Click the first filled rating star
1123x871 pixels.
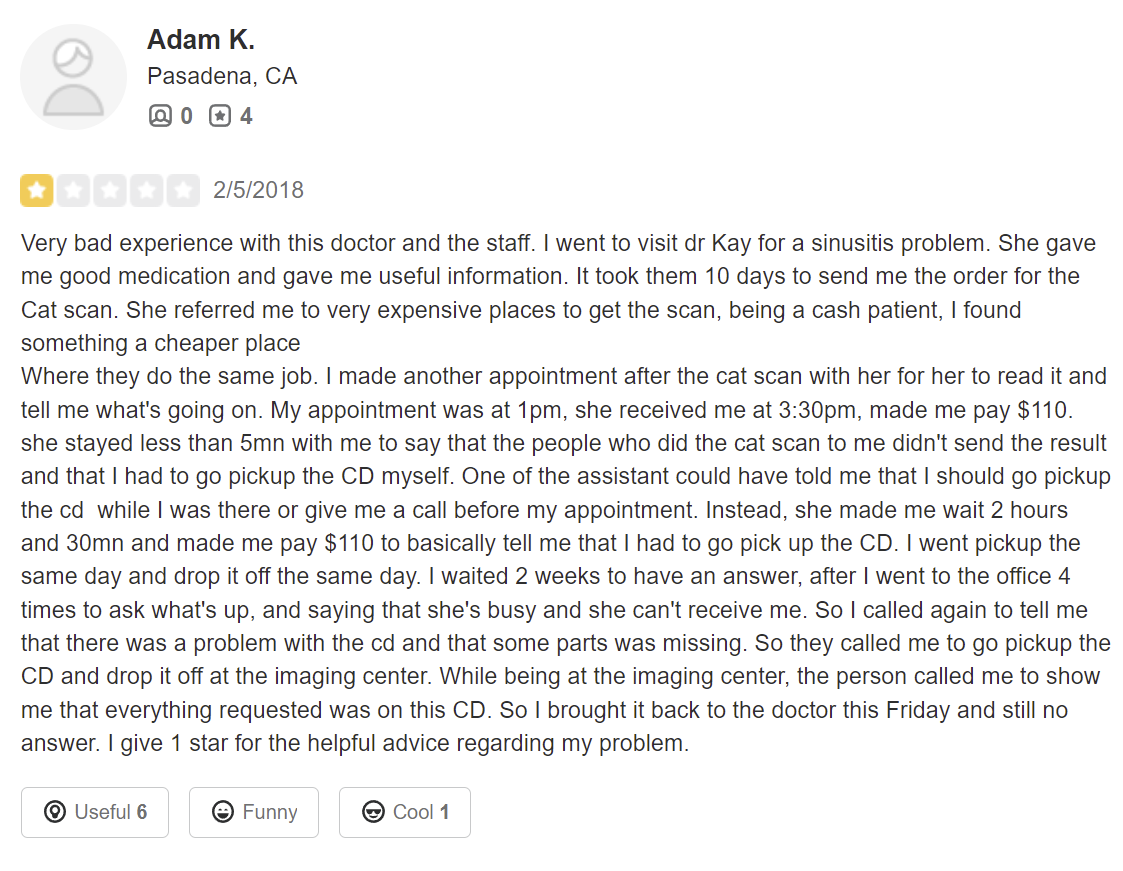pyautogui.click(x=37, y=191)
